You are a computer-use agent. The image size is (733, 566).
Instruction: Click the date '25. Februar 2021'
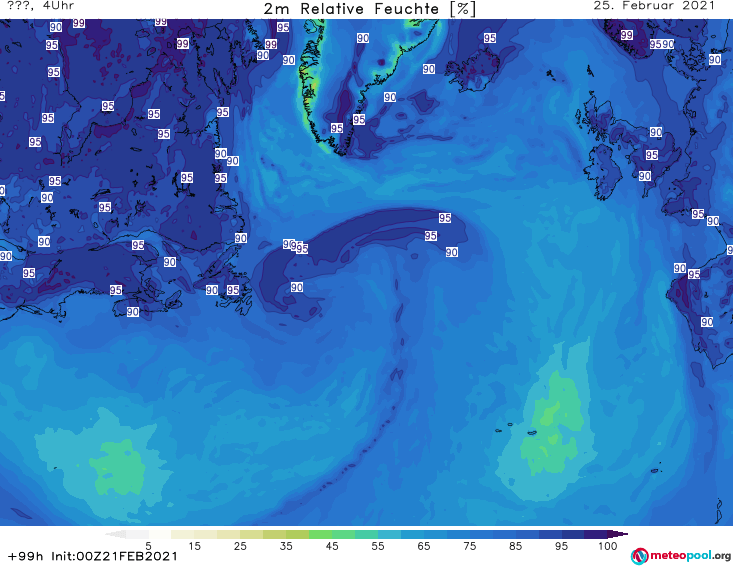click(654, 6)
